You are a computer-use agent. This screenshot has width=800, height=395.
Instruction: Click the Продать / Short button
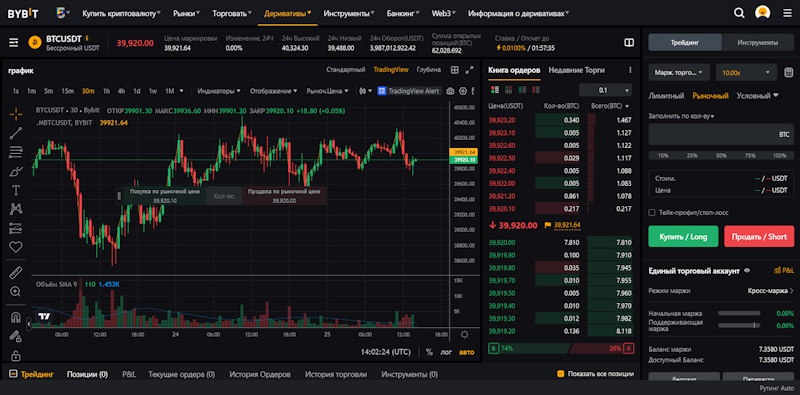pos(759,236)
